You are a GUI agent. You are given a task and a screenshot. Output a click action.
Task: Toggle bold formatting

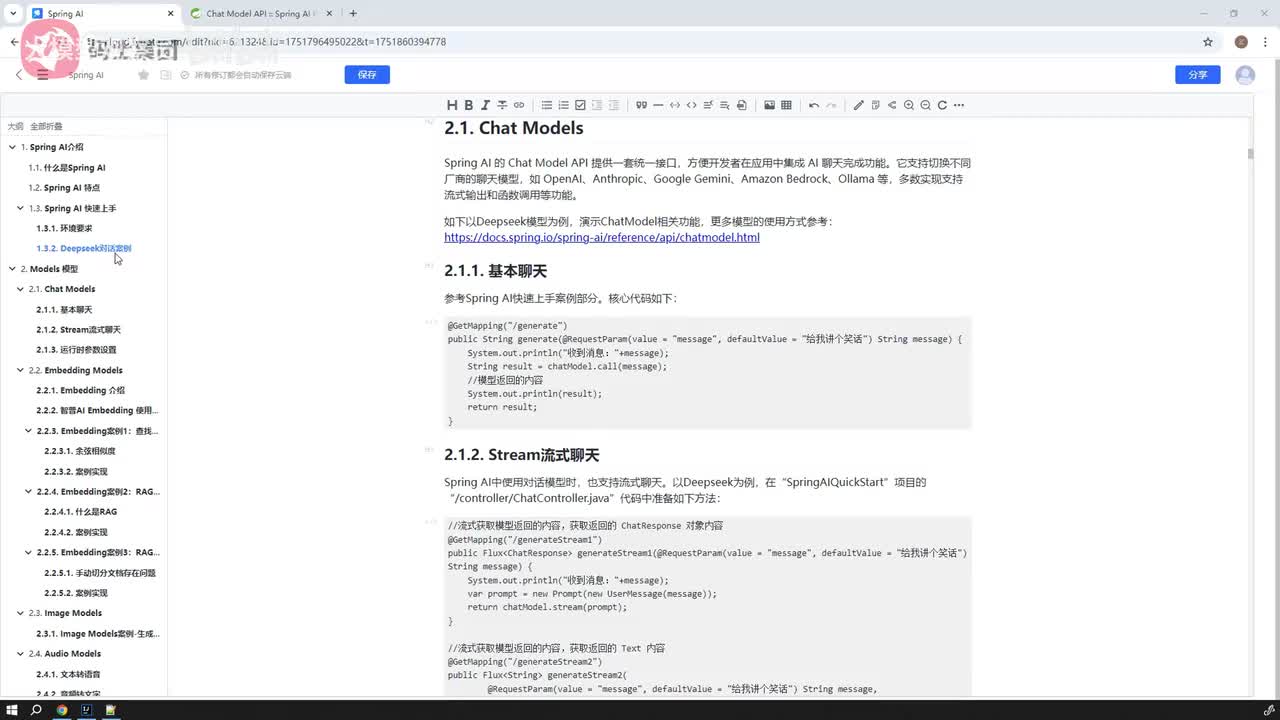pyautogui.click(x=469, y=105)
